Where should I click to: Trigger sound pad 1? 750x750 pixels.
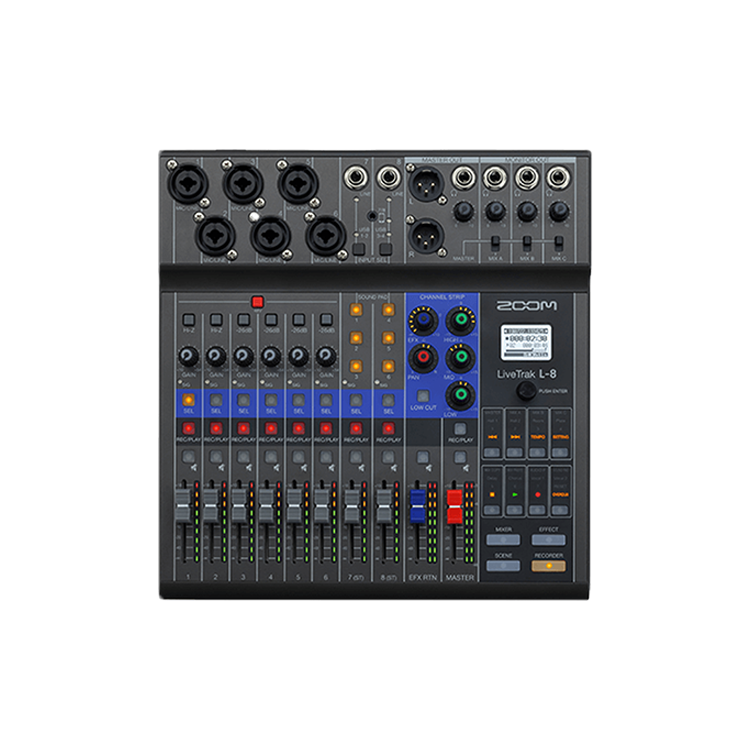[x=356, y=310]
